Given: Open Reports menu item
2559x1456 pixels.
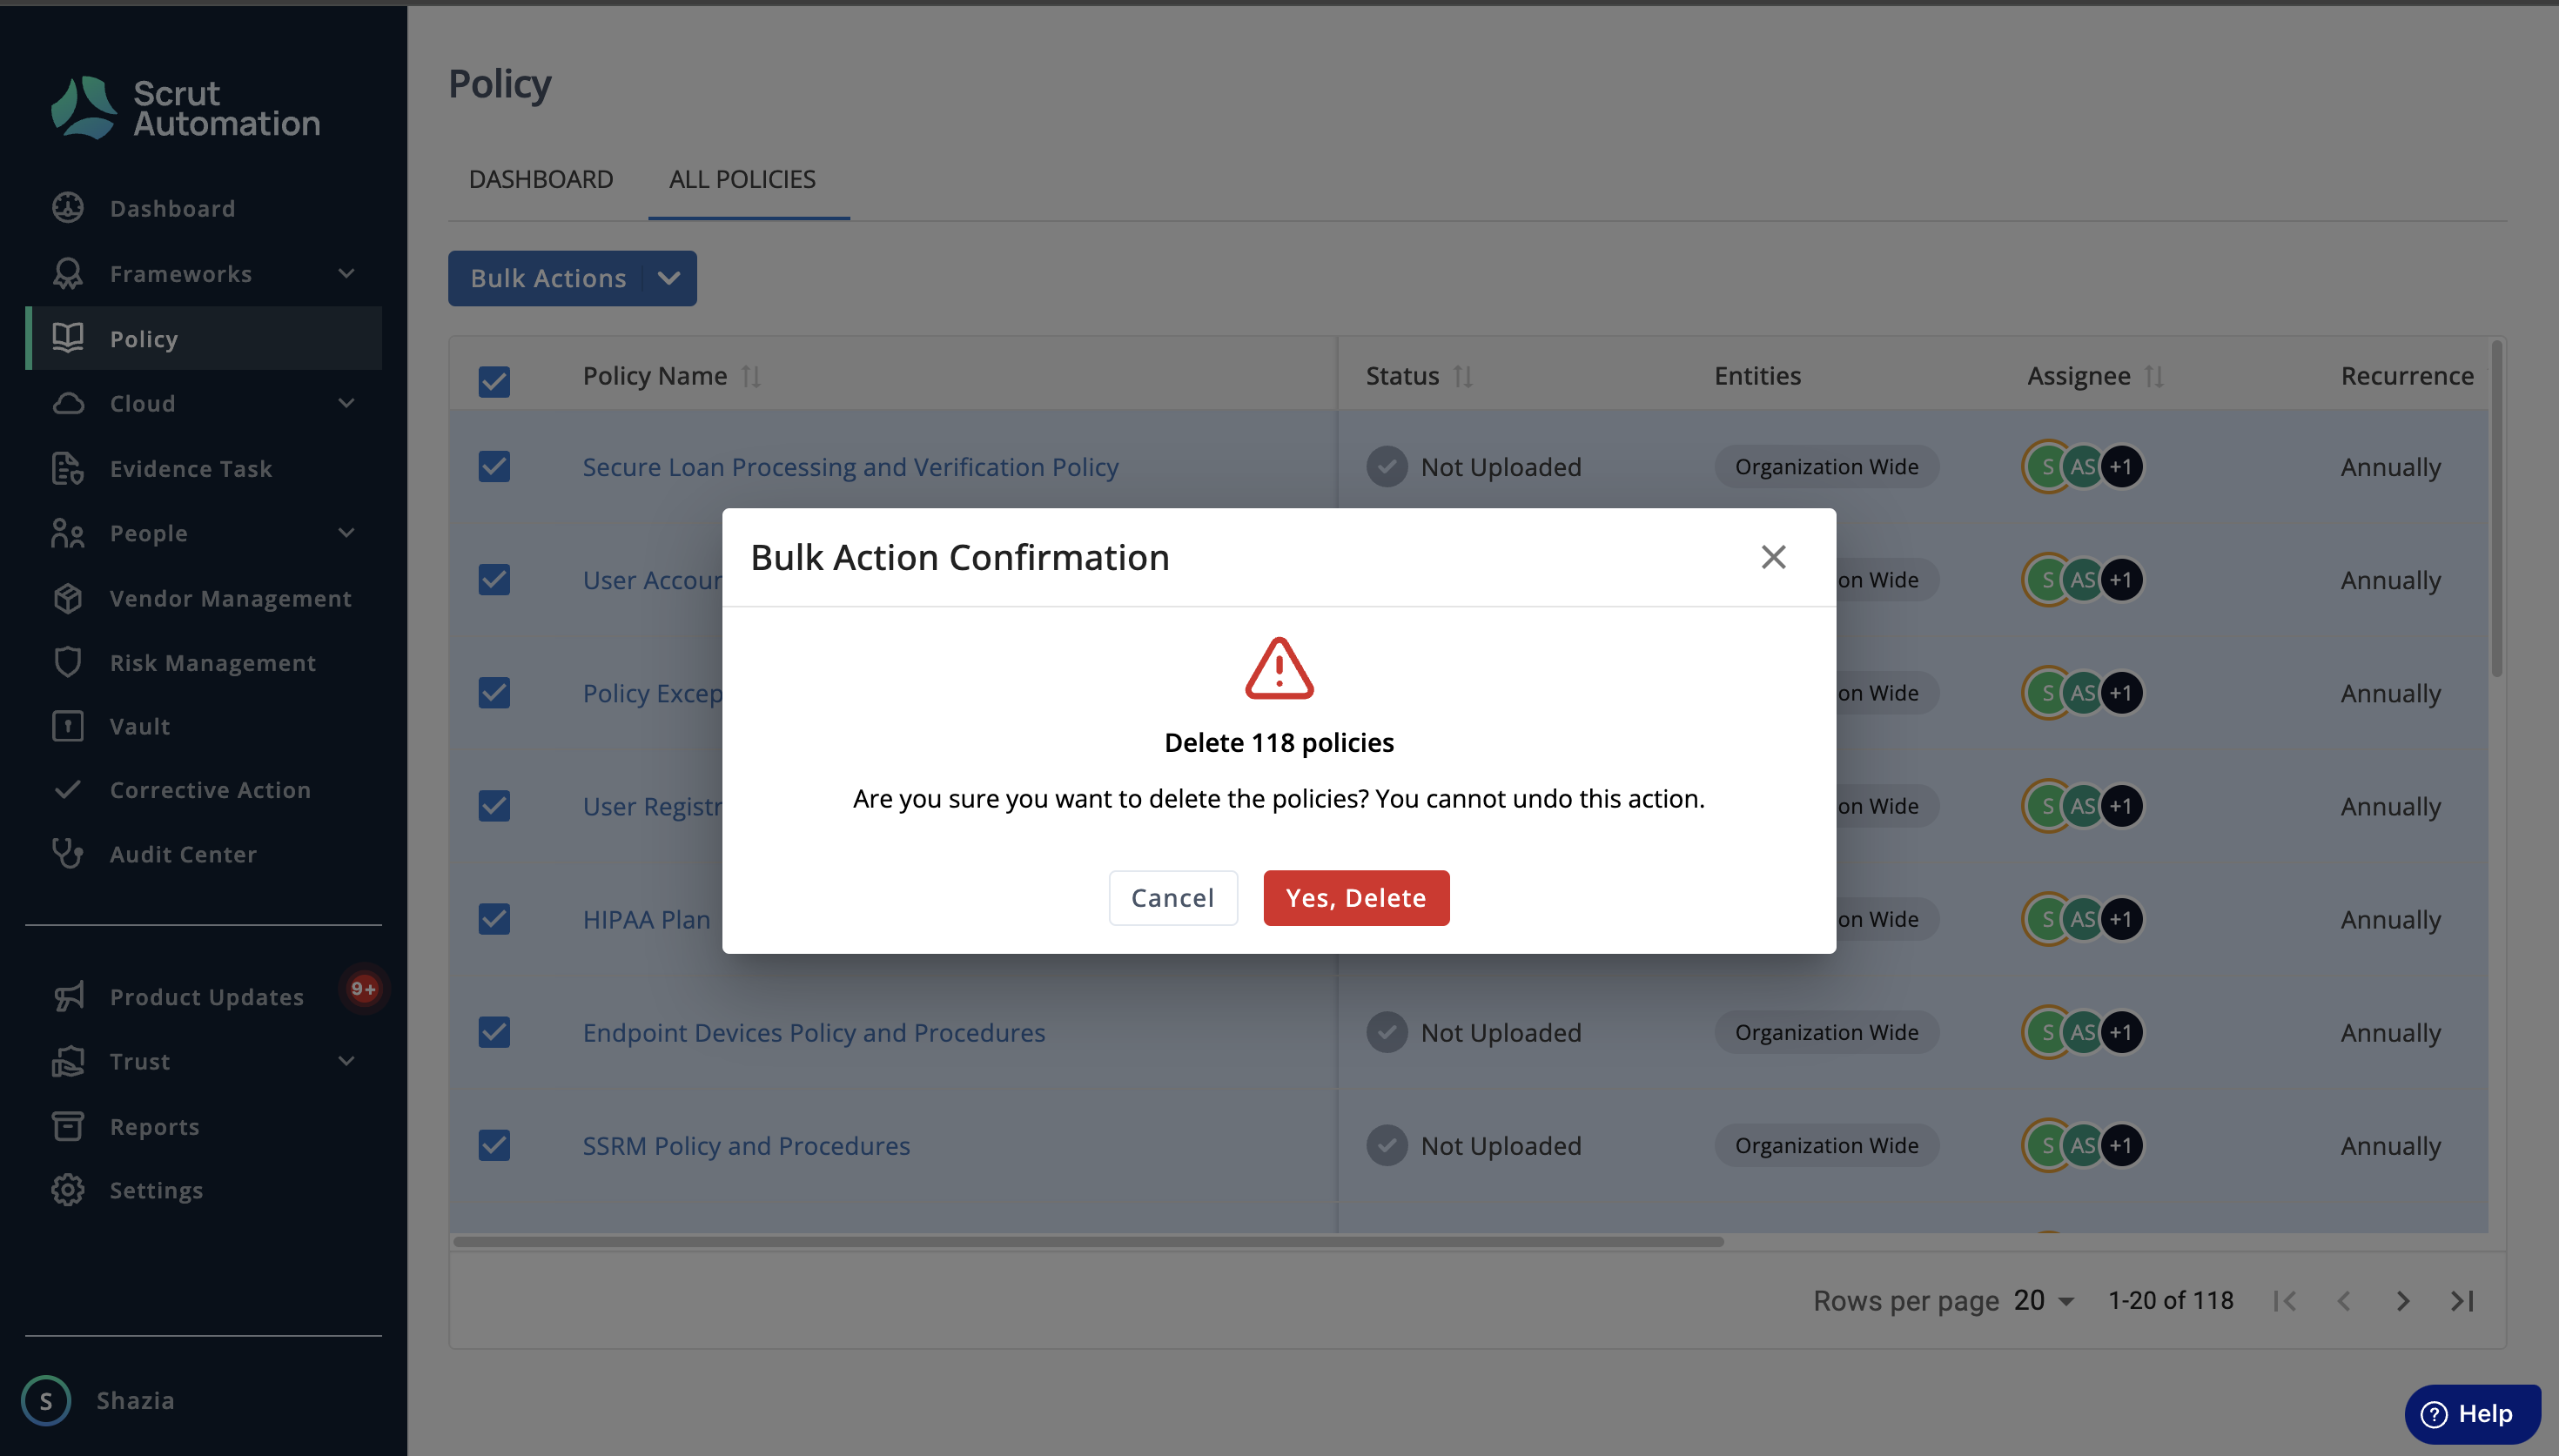Looking at the screenshot, I should (203, 1126).
